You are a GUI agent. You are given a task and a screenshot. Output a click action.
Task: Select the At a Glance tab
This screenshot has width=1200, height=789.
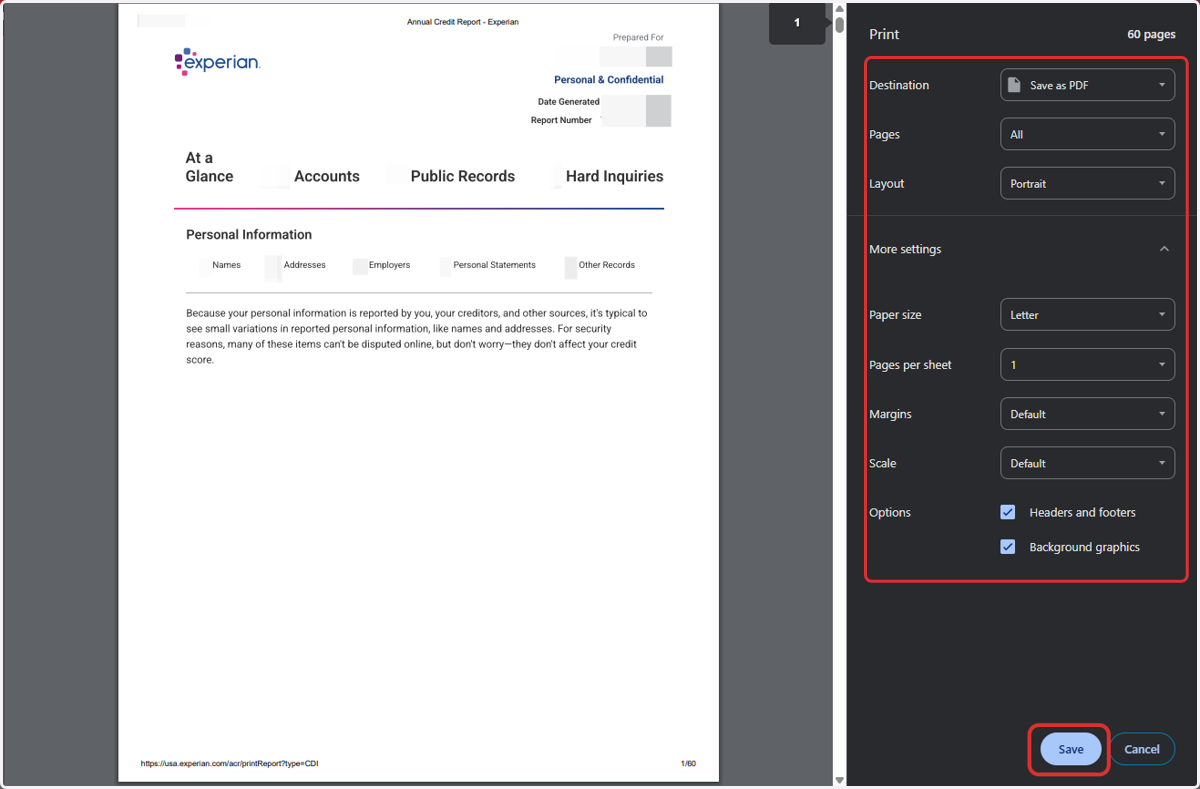209,167
